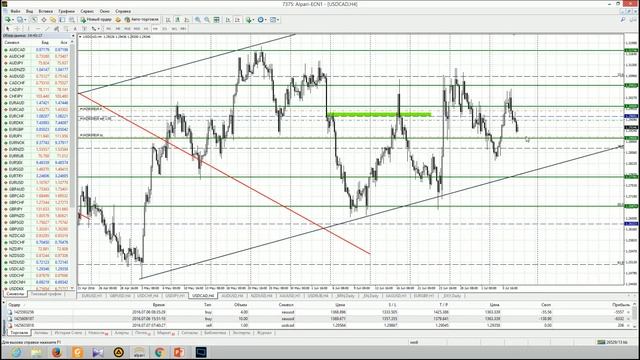This screenshot has height=360, width=640.
Task: Open Indicators list dropdown arrow
Action: coord(253,20)
